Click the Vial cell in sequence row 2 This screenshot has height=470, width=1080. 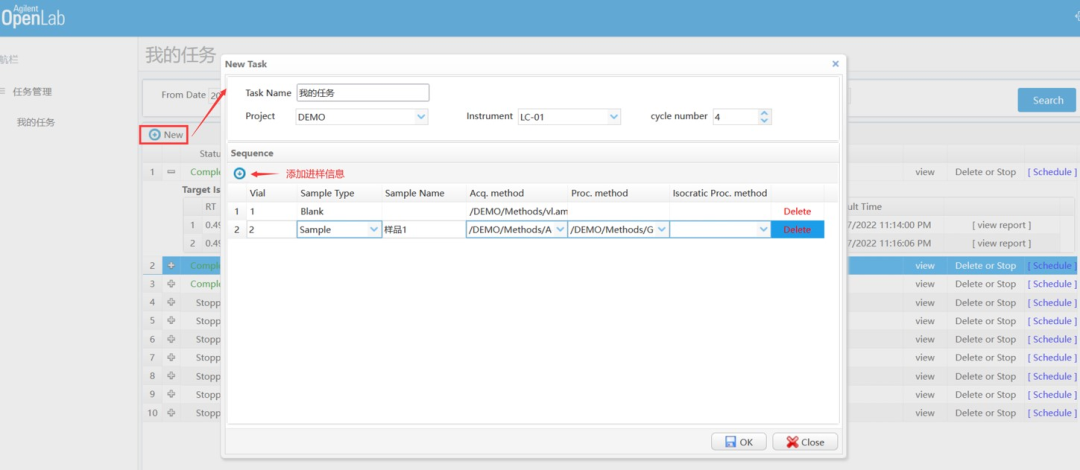pyautogui.click(x=271, y=229)
